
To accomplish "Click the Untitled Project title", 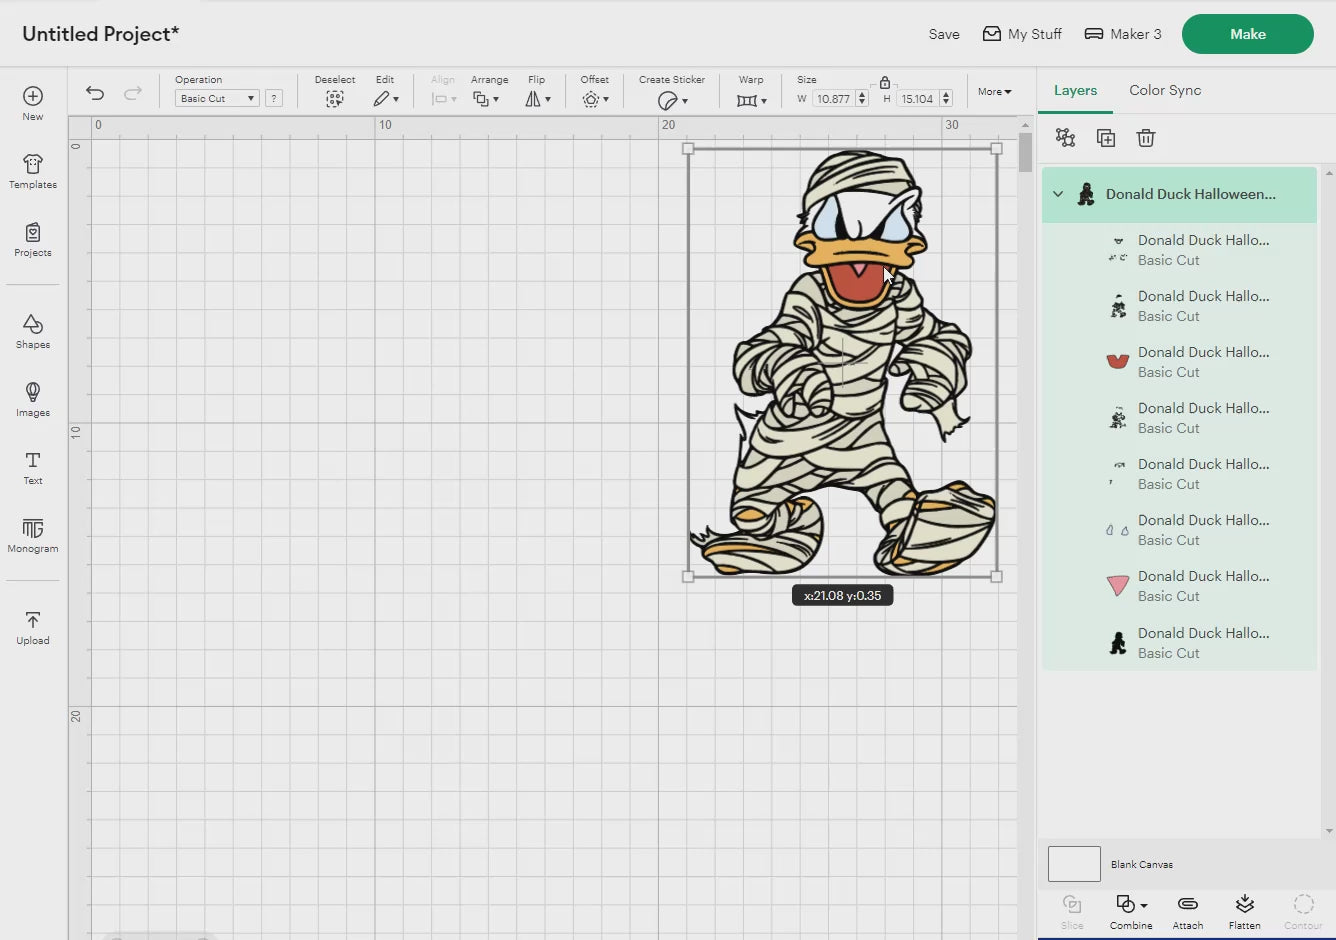I will pyautogui.click(x=101, y=34).
